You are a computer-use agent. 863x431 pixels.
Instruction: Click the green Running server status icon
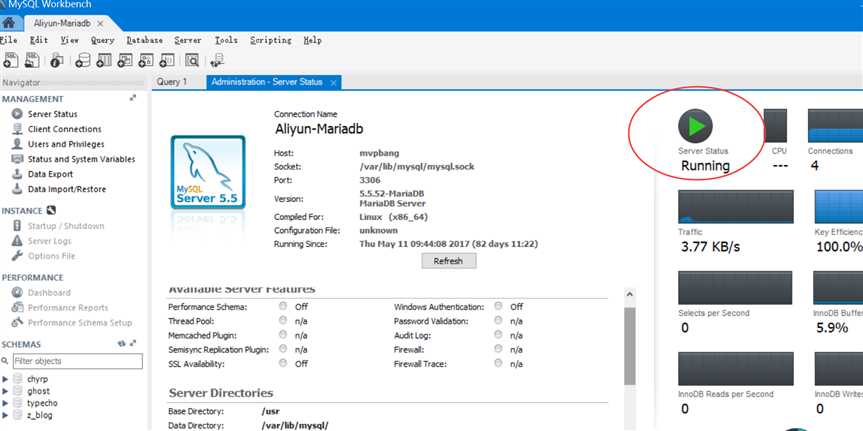tap(695, 126)
